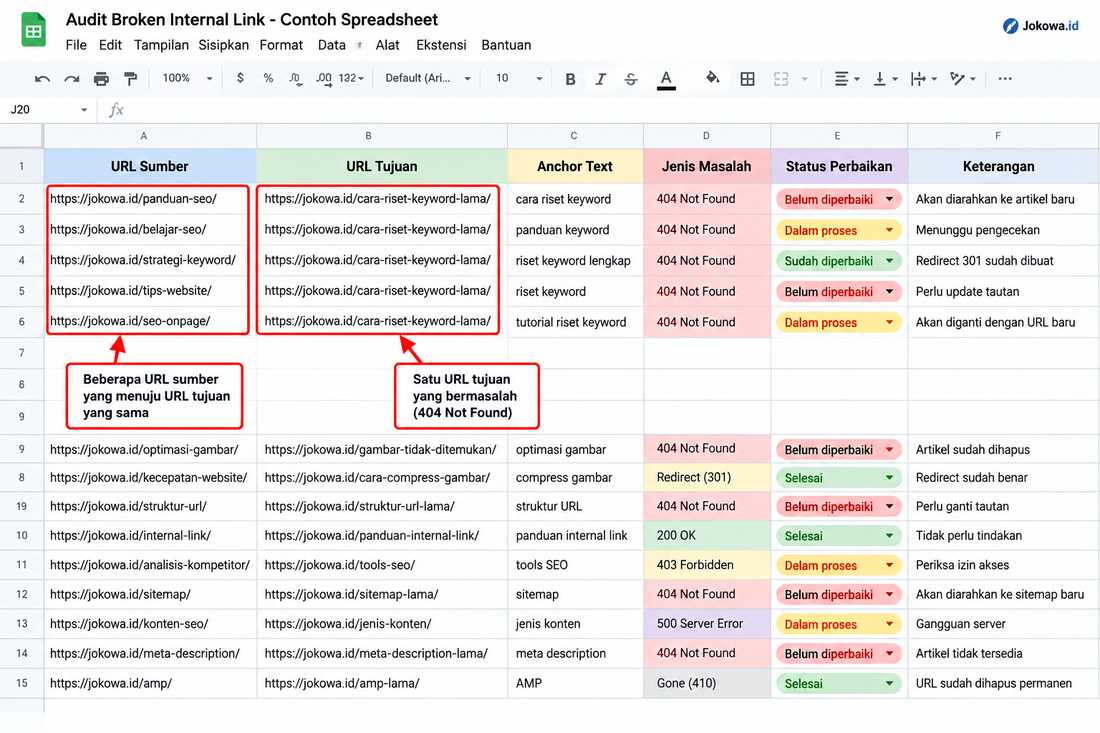
Task: Open the Default (Ari... font dropdown
Action: click(x=428, y=78)
